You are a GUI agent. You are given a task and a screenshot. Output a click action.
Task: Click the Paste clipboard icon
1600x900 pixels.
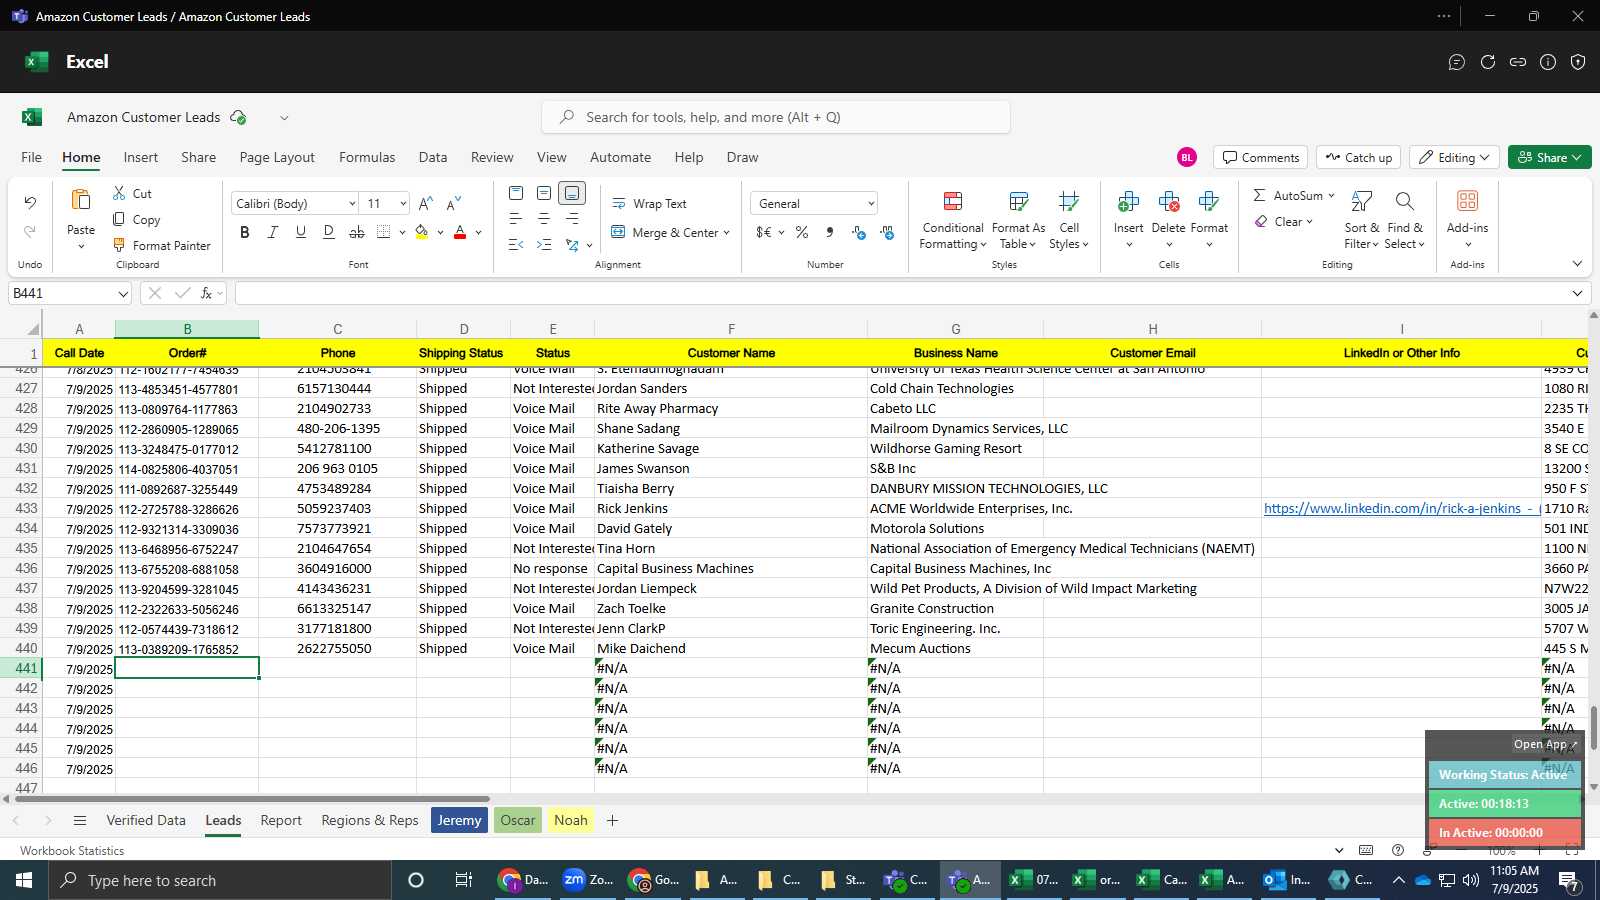(x=81, y=200)
